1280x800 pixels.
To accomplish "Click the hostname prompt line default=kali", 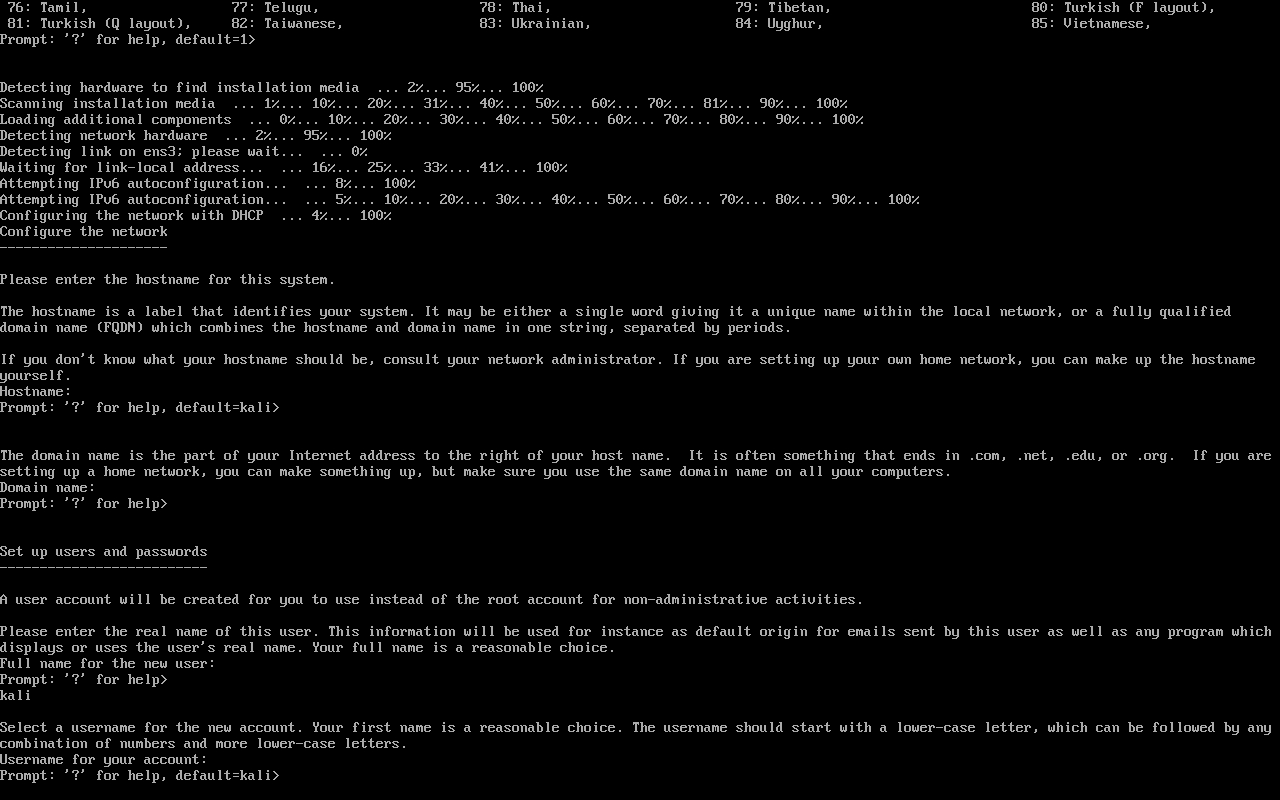I will (x=140, y=408).
